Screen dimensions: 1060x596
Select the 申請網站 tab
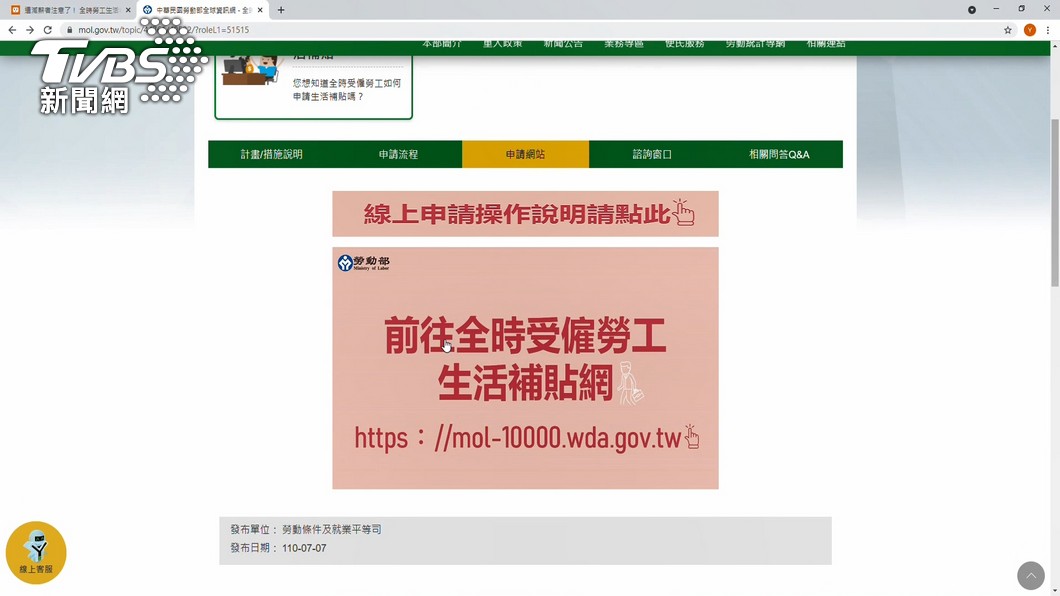[x=525, y=154]
